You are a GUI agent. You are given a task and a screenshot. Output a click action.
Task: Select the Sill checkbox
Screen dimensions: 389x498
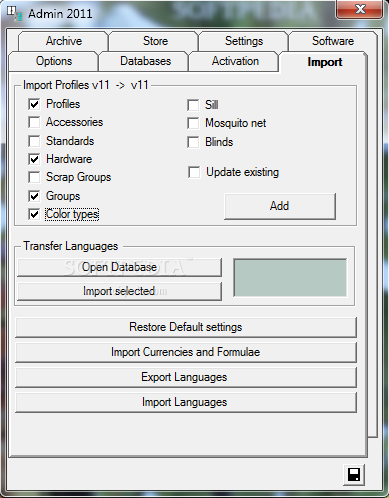pyautogui.click(x=193, y=105)
